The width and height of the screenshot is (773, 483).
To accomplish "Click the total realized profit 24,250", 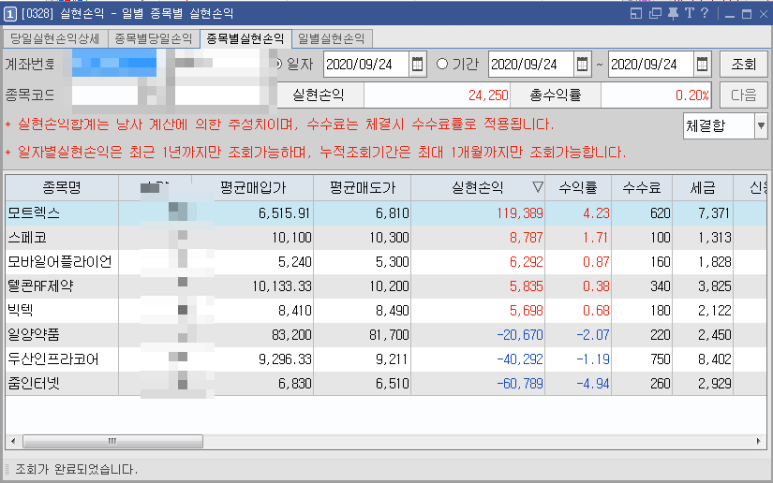I will (488, 95).
